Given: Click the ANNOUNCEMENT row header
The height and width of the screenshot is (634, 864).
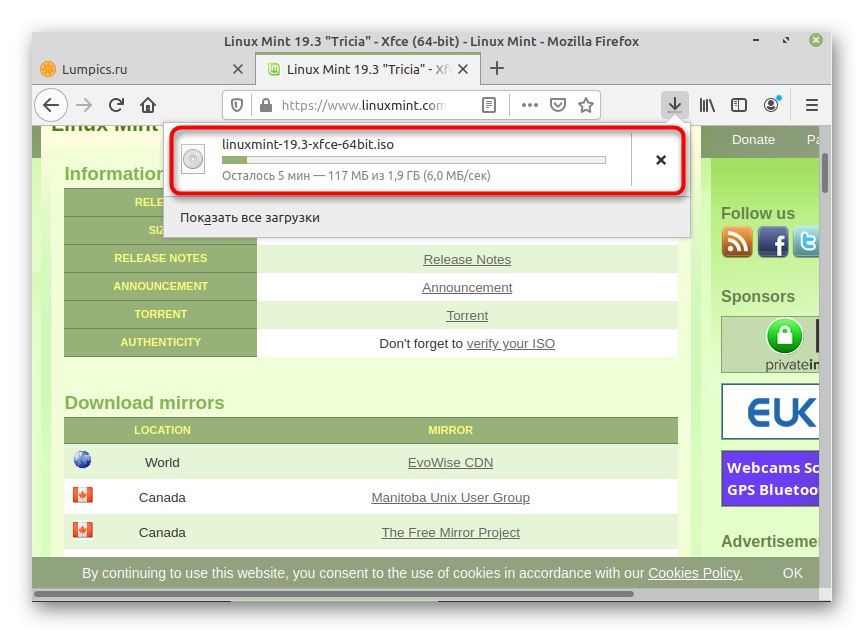Looking at the screenshot, I should point(160,286).
